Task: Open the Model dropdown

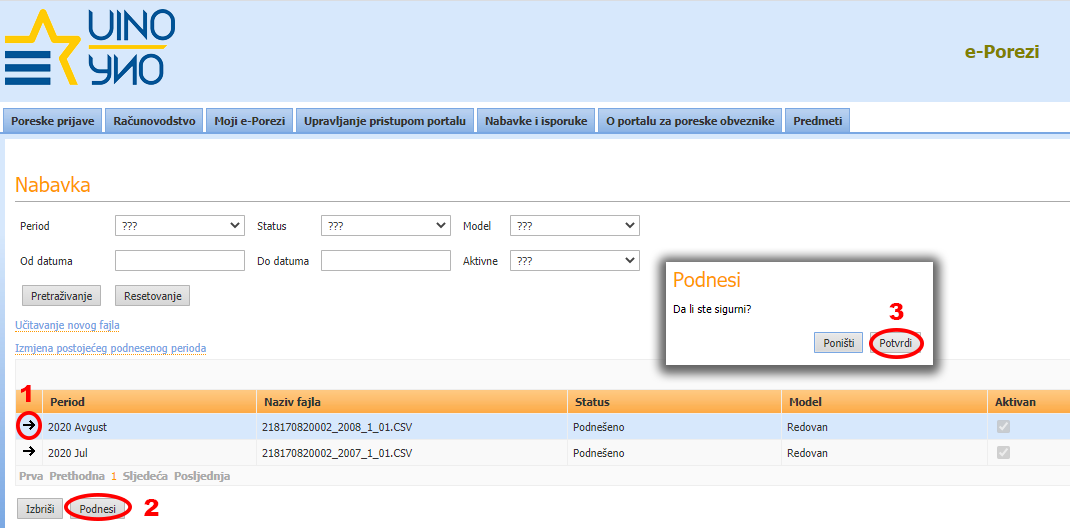Action: tap(575, 225)
